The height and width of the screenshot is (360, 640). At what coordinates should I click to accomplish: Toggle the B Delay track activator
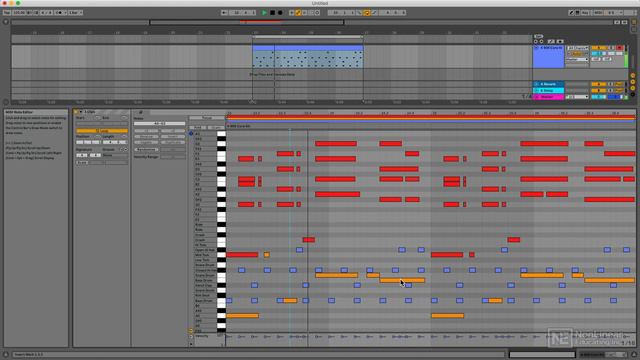599,90
